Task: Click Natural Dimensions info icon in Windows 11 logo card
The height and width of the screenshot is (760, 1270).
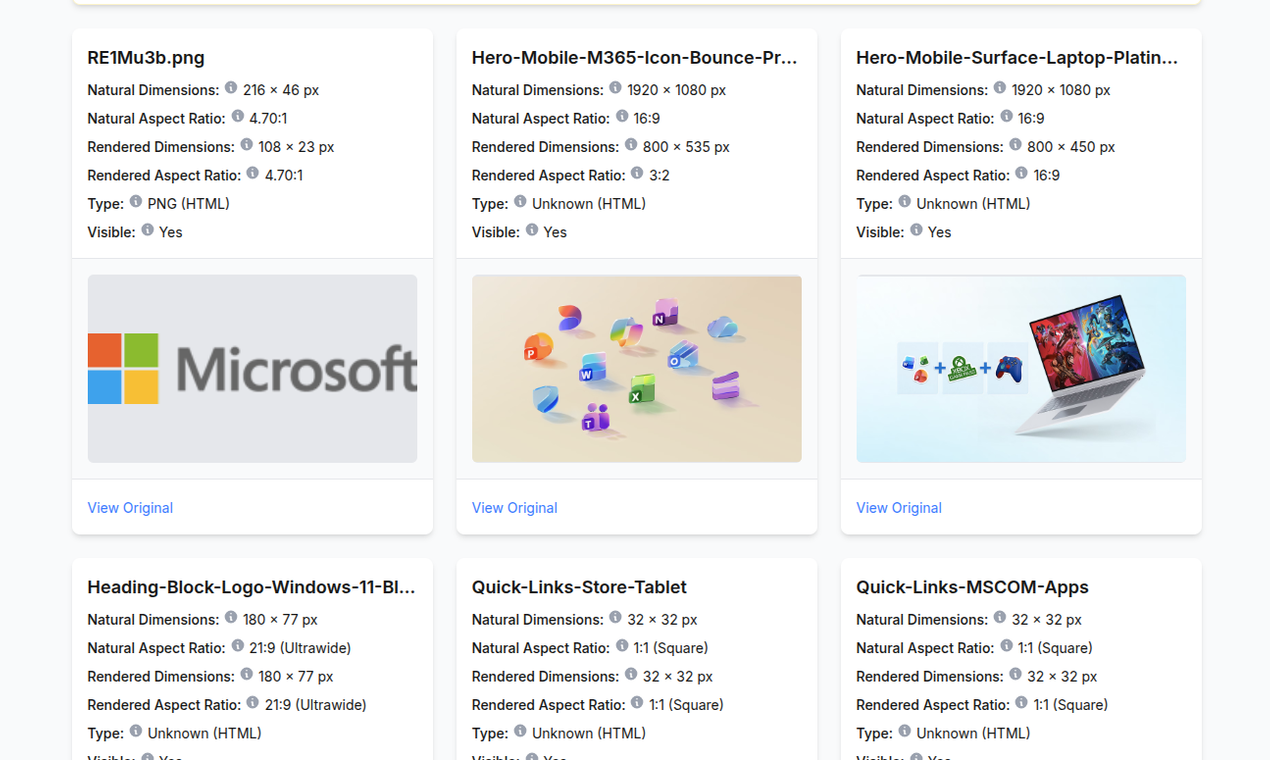Action: pos(231,618)
